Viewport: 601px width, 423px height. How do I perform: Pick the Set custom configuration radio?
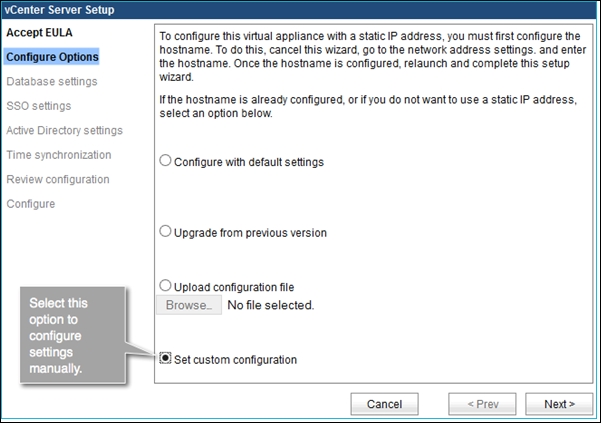pos(166,359)
